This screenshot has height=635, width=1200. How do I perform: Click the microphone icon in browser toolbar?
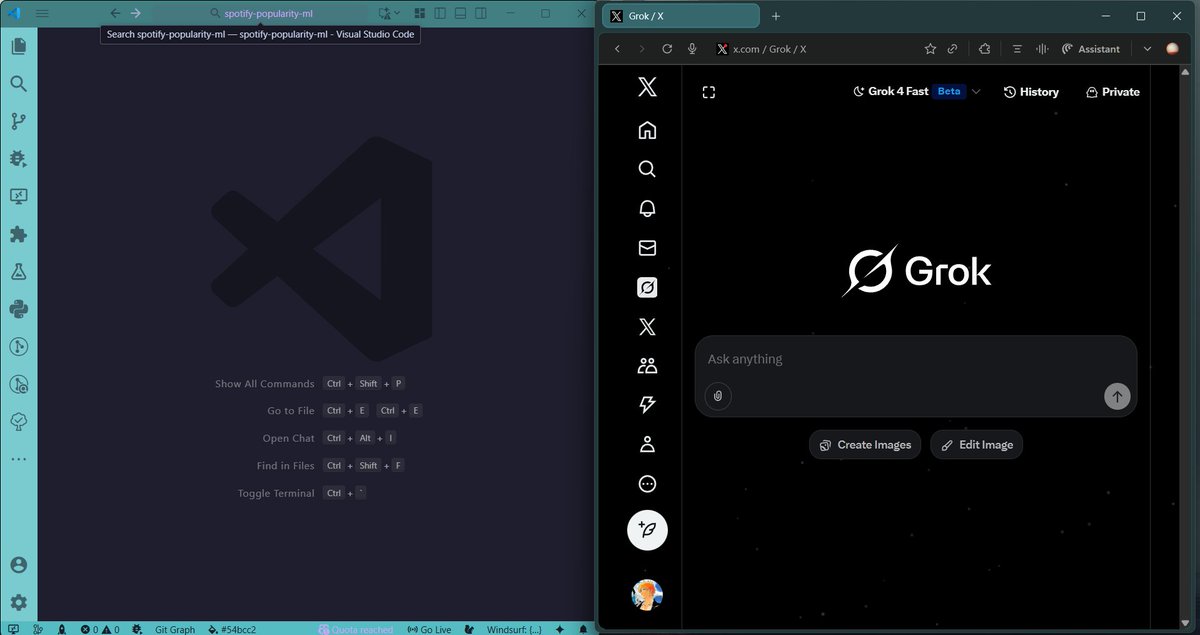[x=692, y=49]
